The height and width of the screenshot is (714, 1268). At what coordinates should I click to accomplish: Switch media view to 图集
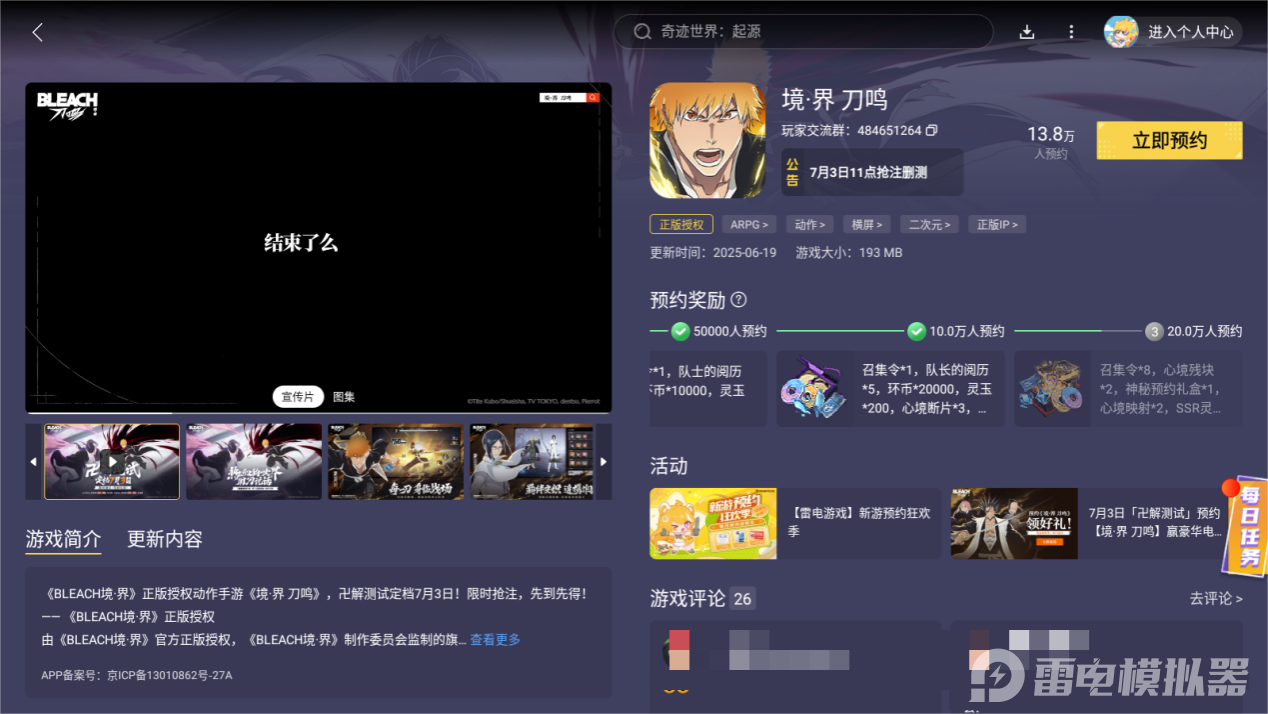pos(344,396)
